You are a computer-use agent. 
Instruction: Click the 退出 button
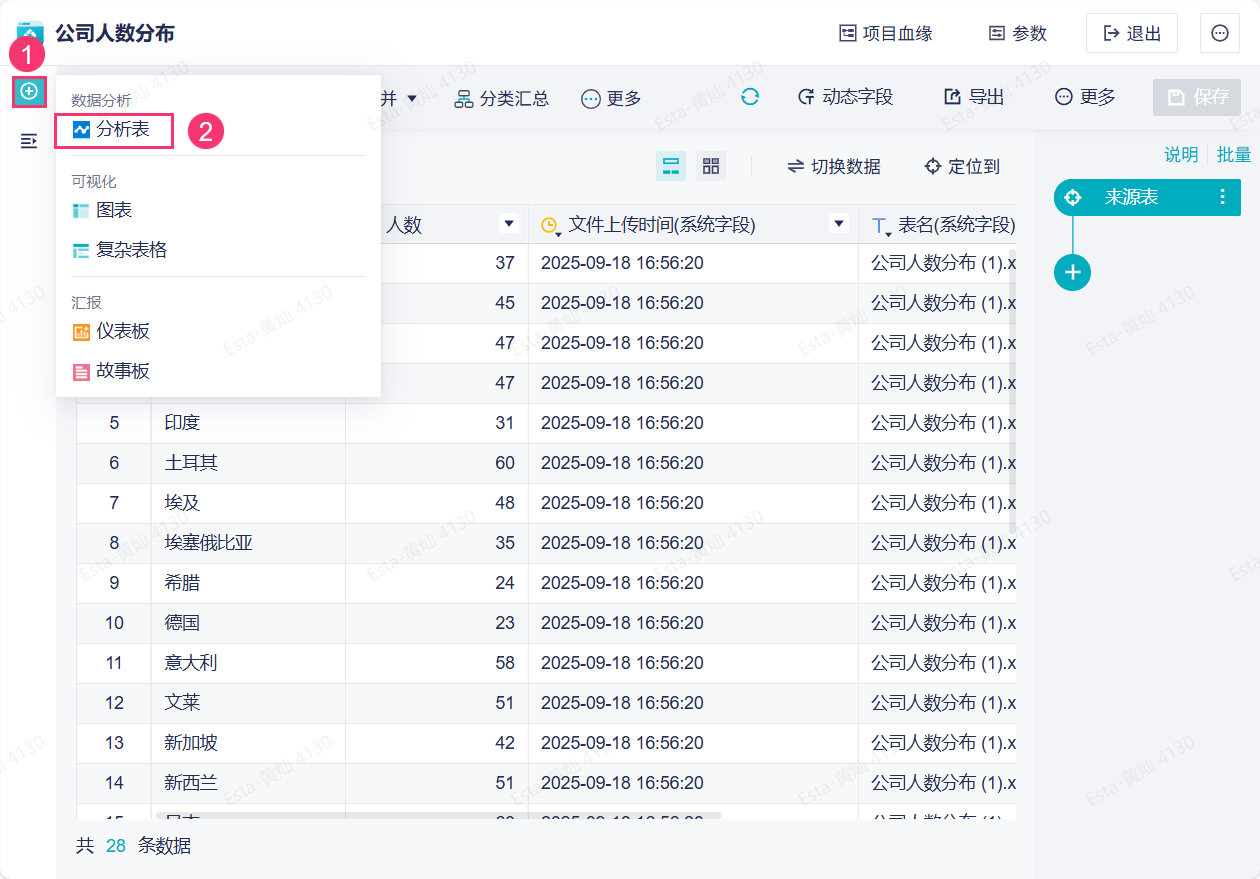point(1132,33)
